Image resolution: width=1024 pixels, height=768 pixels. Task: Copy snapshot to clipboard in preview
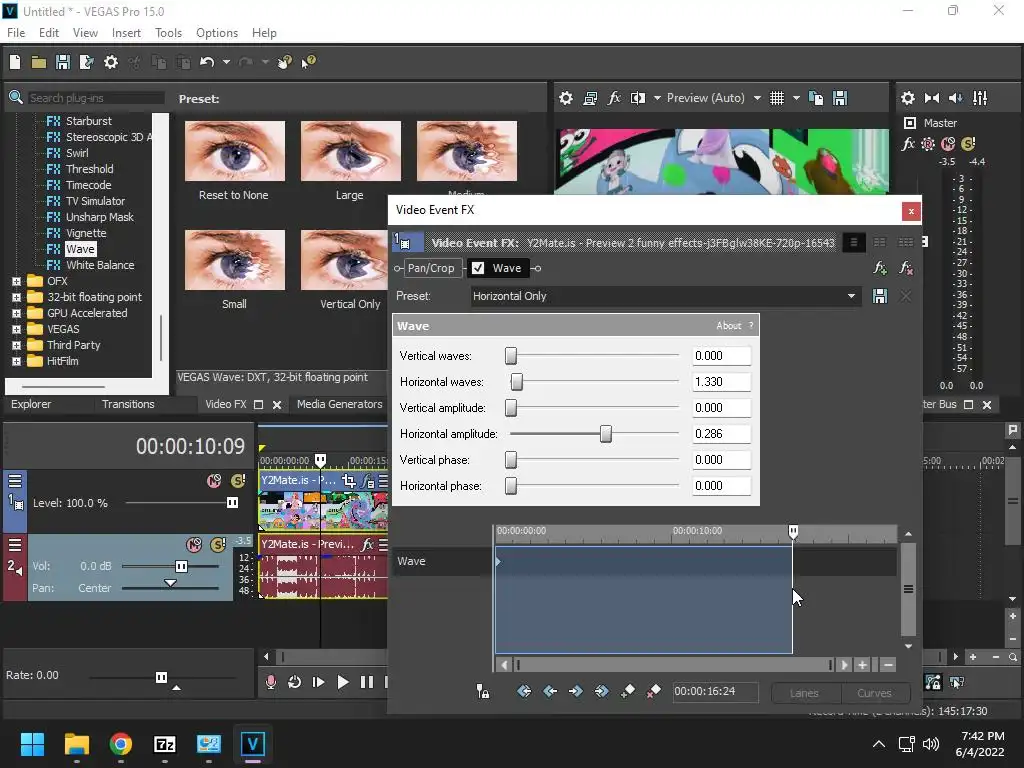pos(816,98)
